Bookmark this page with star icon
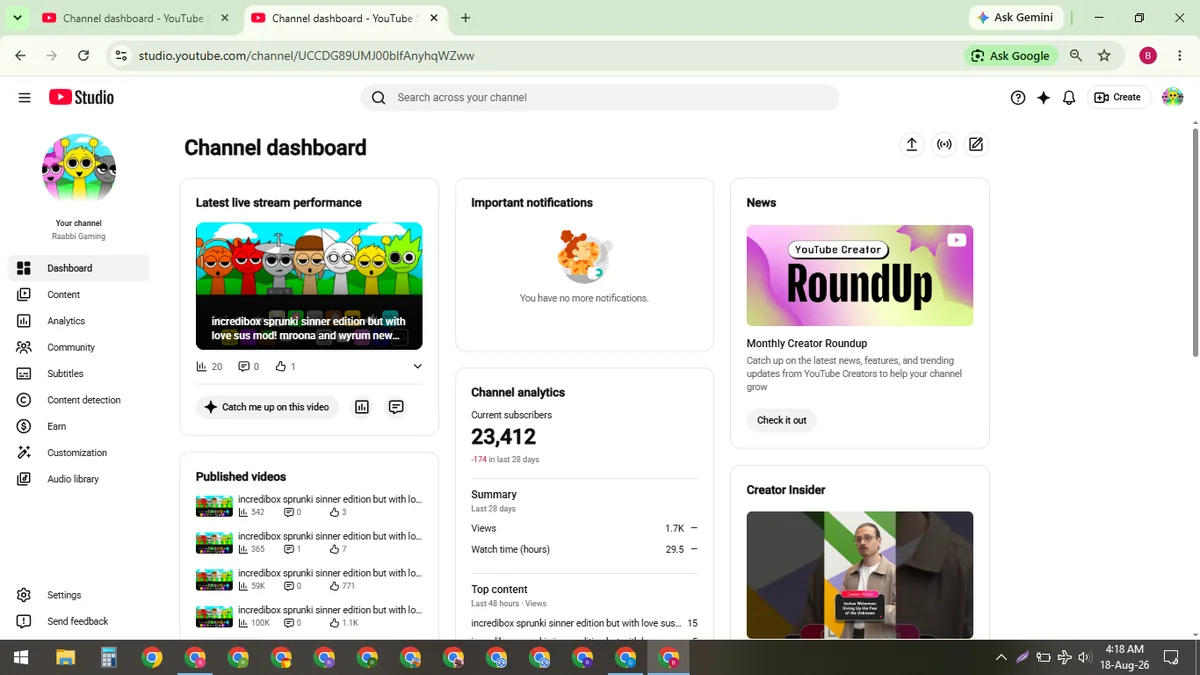1200x675 pixels. (x=1104, y=56)
